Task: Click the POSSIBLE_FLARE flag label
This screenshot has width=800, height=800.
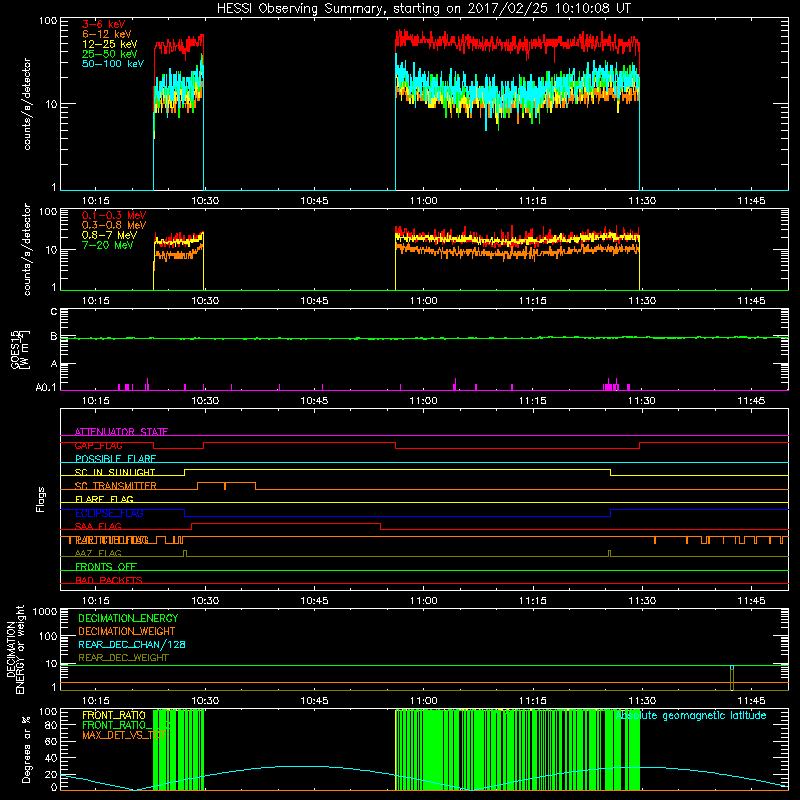Action: click(x=115, y=459)
